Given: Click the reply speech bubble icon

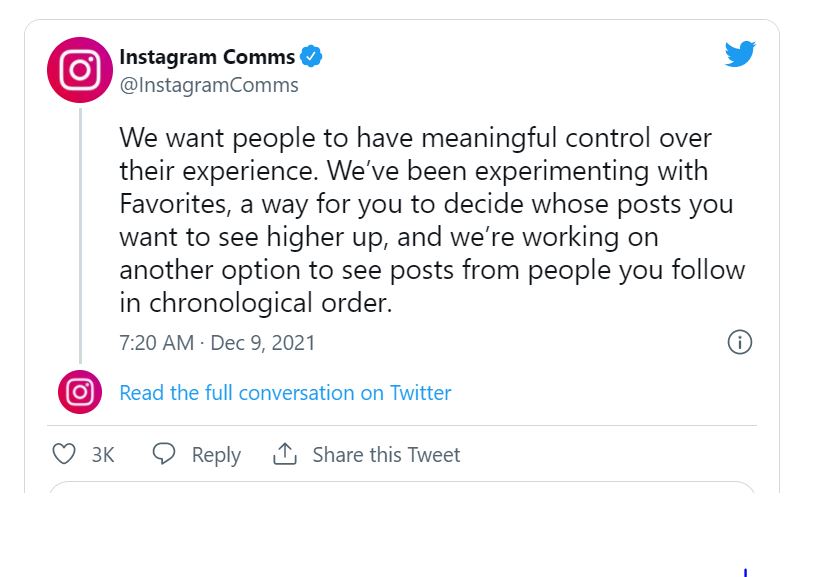Looking at the screenshot, I should (x=164, y=454).
